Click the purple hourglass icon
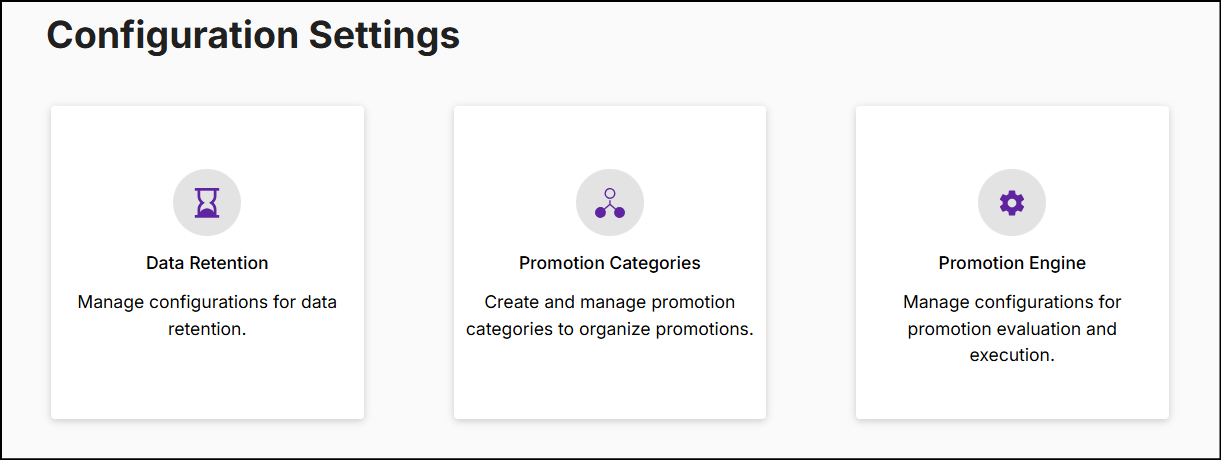The height and width of the screenshot is (460, 1221). tap(207, 203)
